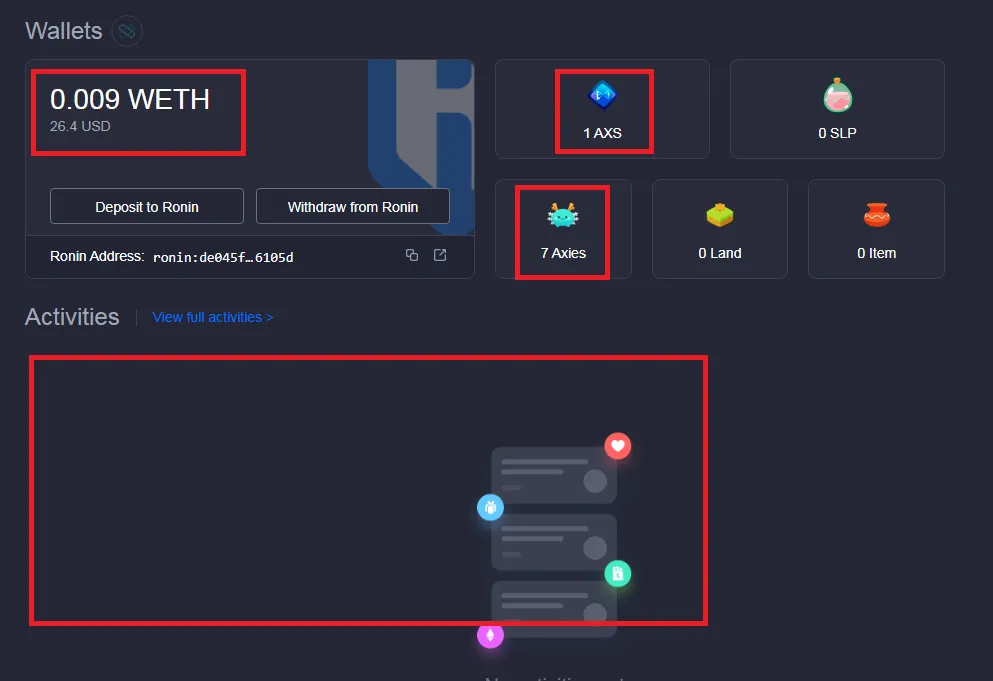Copy the Ronin address with copy icon
The height and width of the screenshot is (681, 993).
412,255
